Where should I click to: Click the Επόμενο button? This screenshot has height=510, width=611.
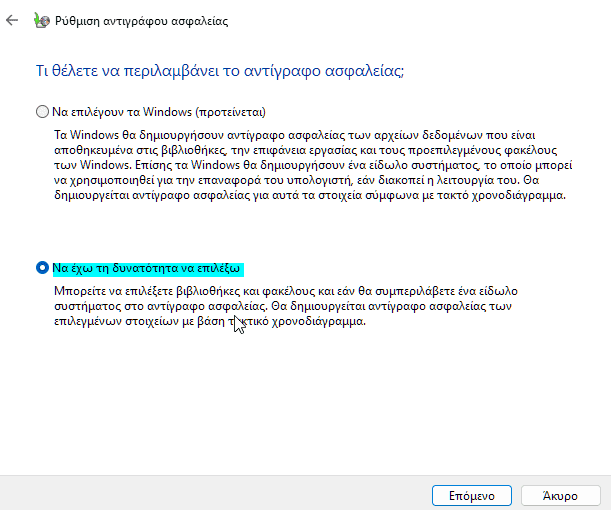471,496
